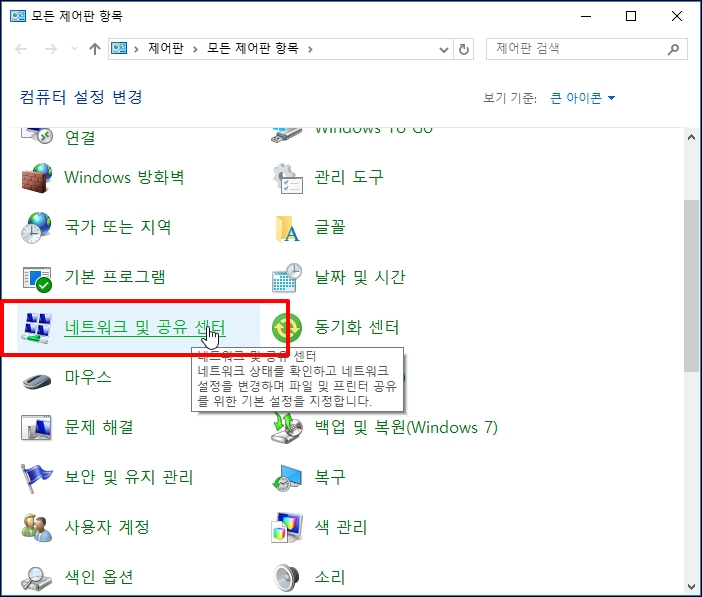
Task: Open the 마우스 icon
Action: [37, 381]
